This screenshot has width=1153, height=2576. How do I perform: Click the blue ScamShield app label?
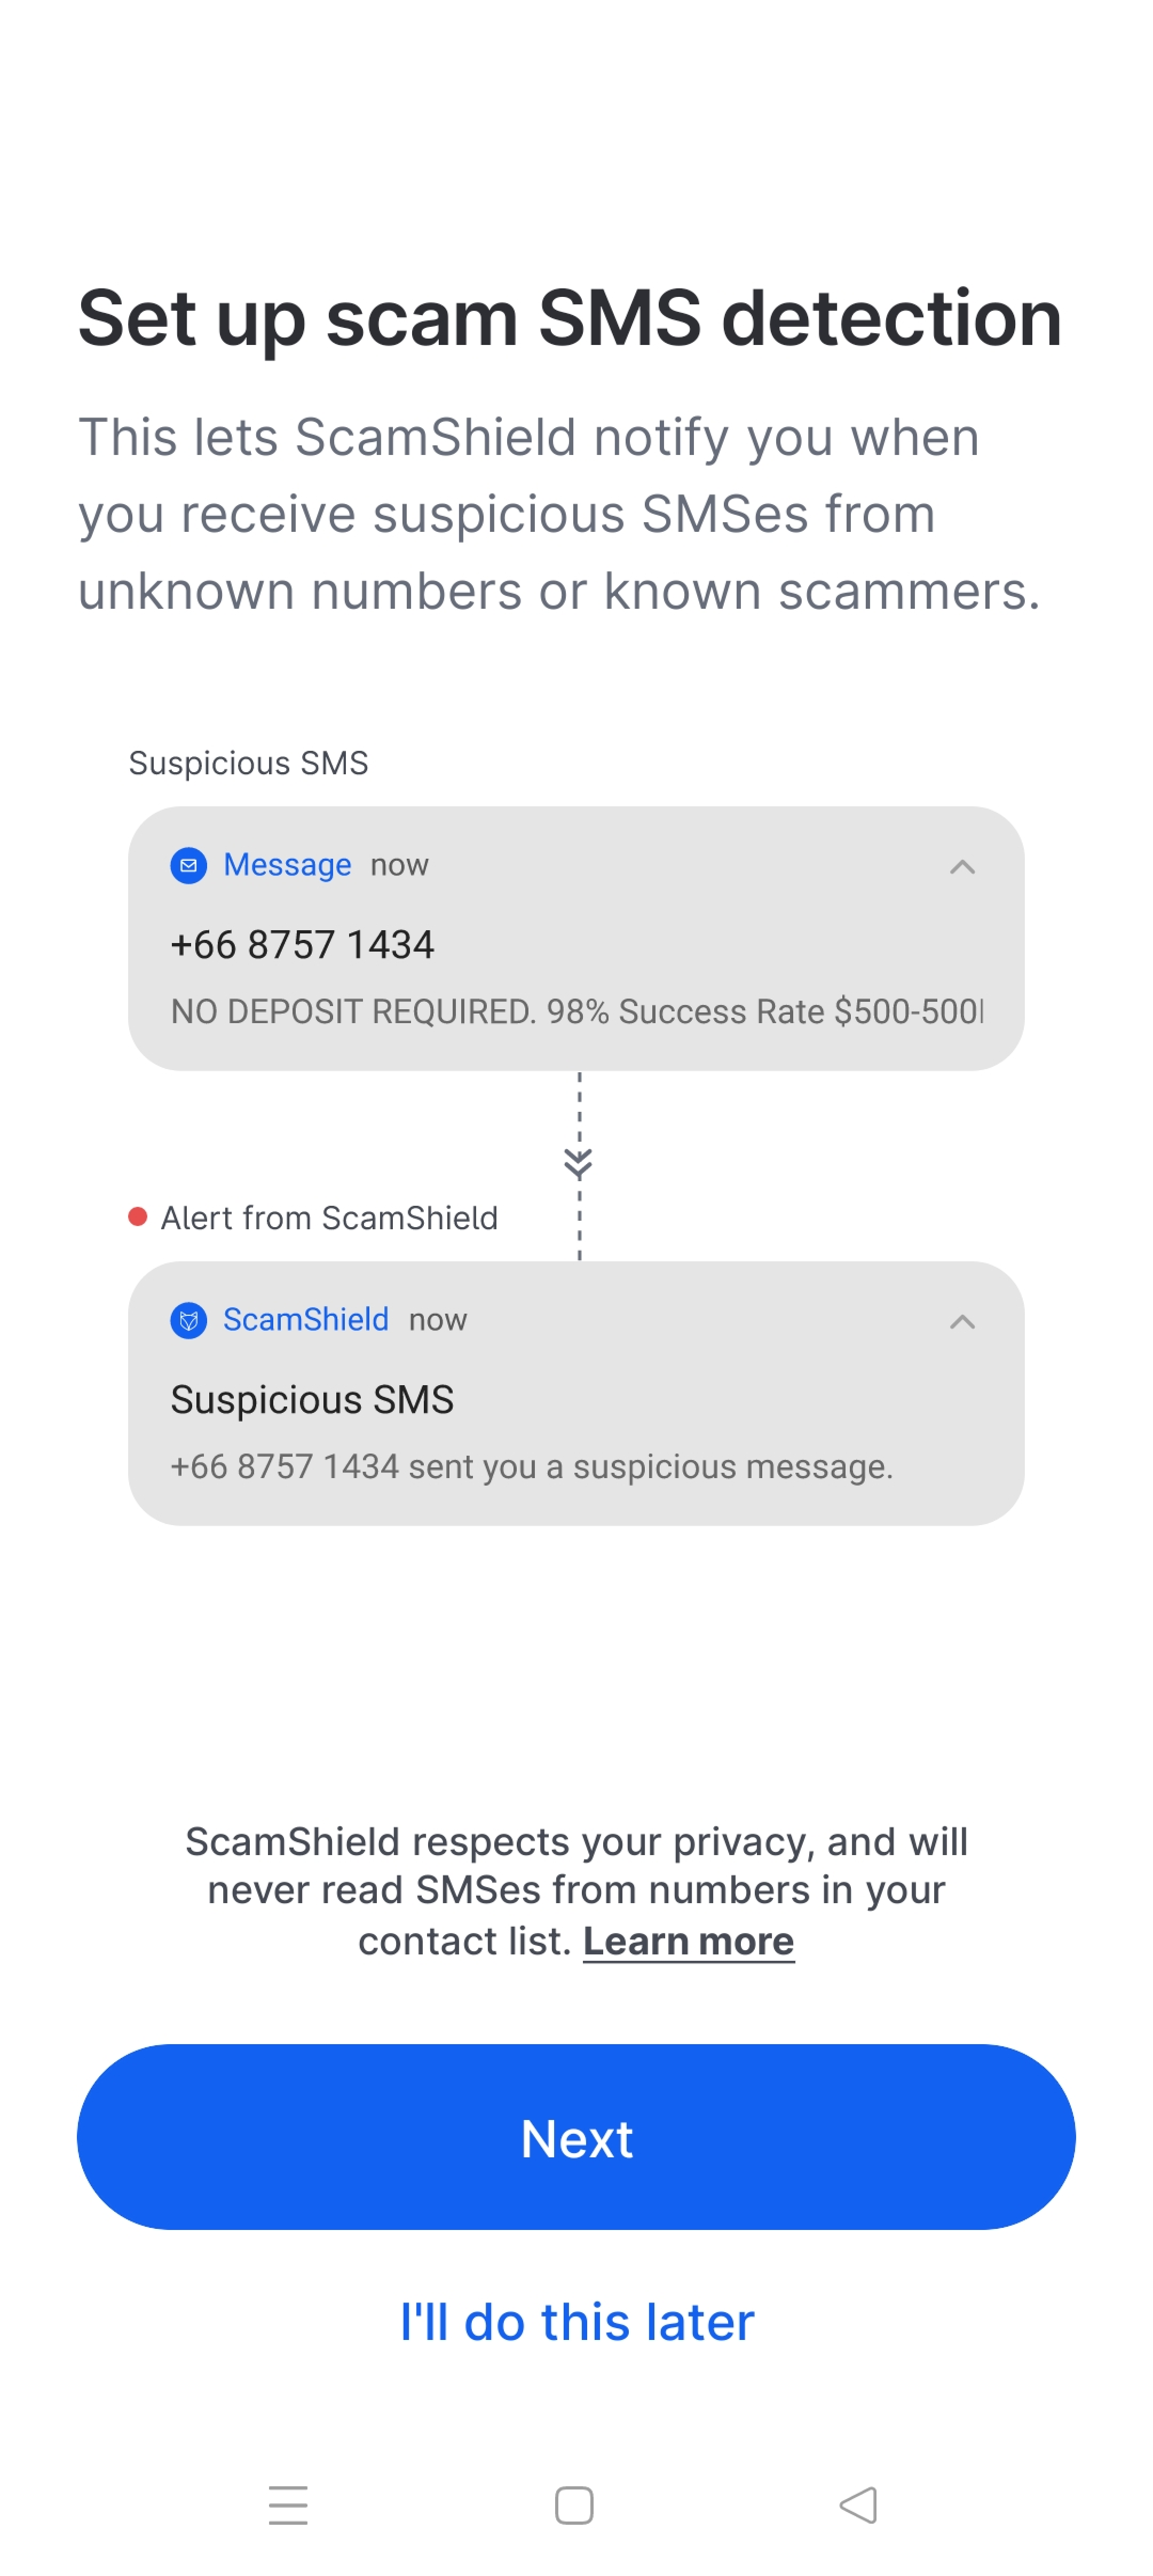click(x=306, y=1320)
